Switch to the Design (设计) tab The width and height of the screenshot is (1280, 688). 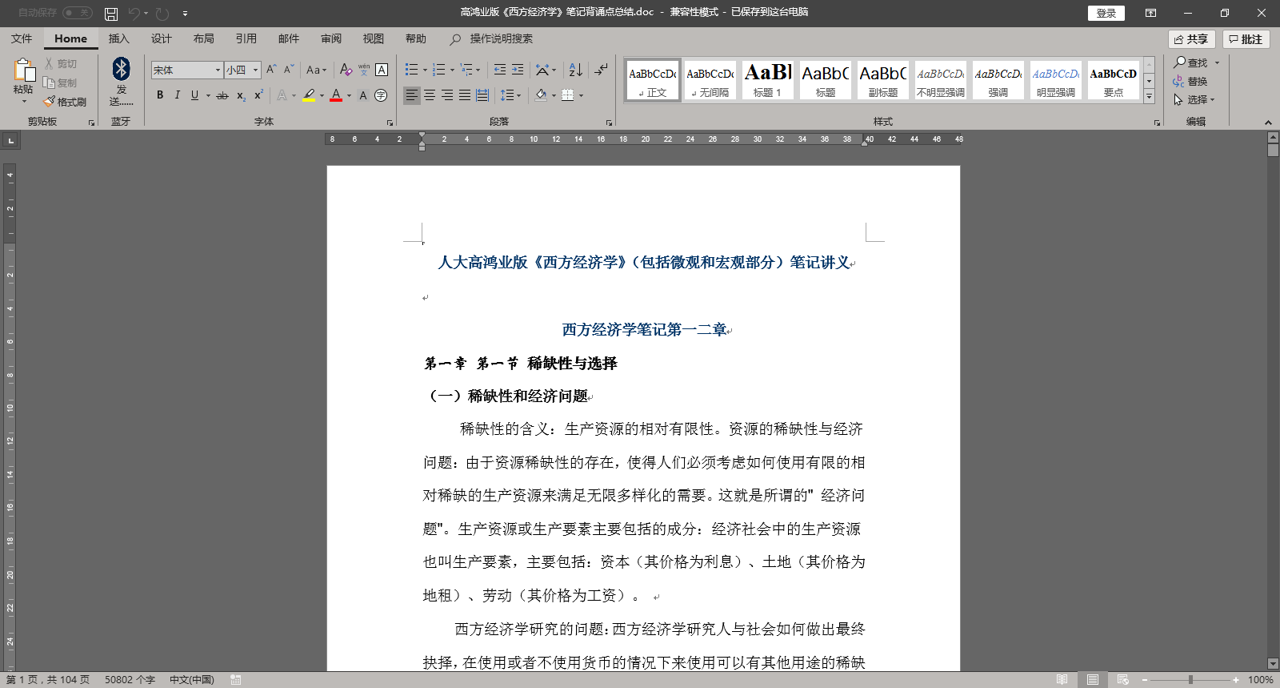point(161,39)
